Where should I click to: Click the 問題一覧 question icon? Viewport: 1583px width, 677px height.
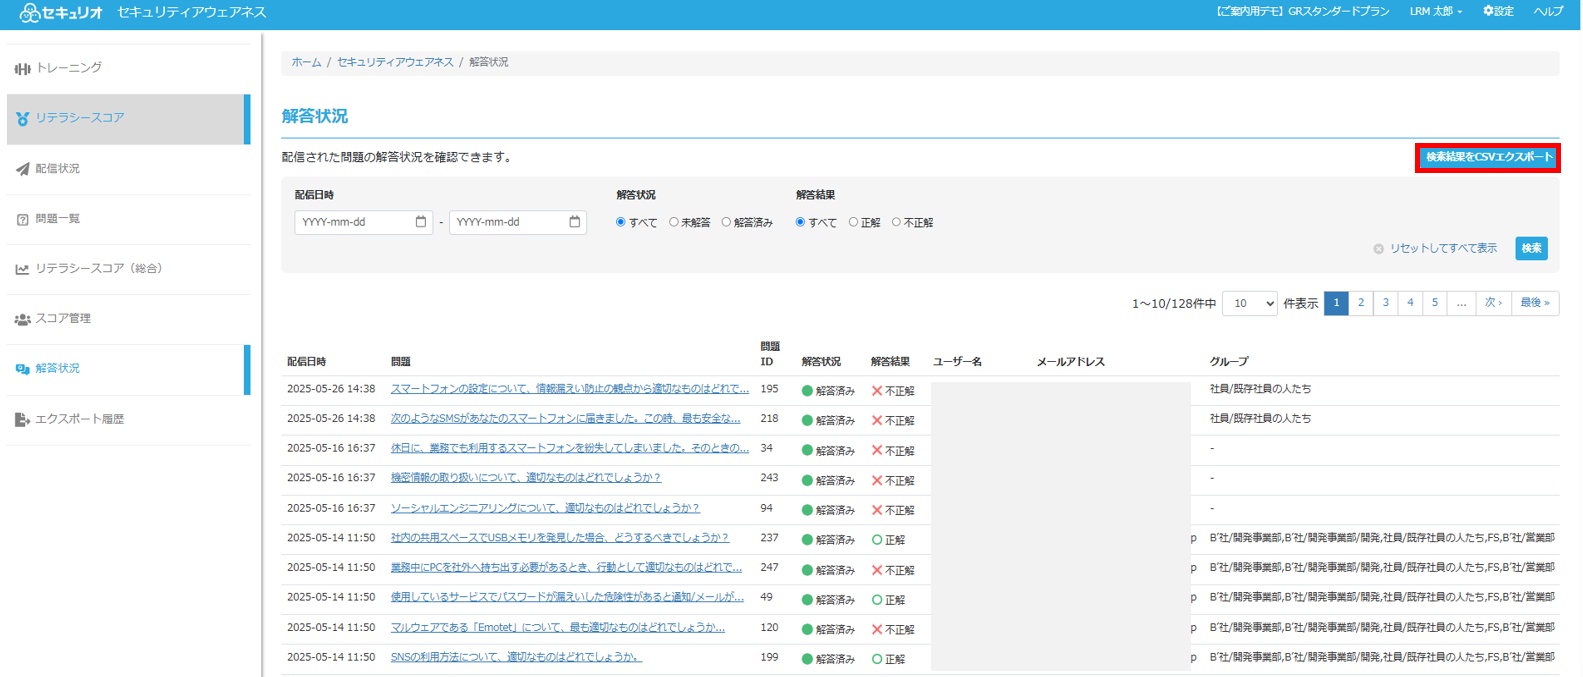tap(22, 219)
